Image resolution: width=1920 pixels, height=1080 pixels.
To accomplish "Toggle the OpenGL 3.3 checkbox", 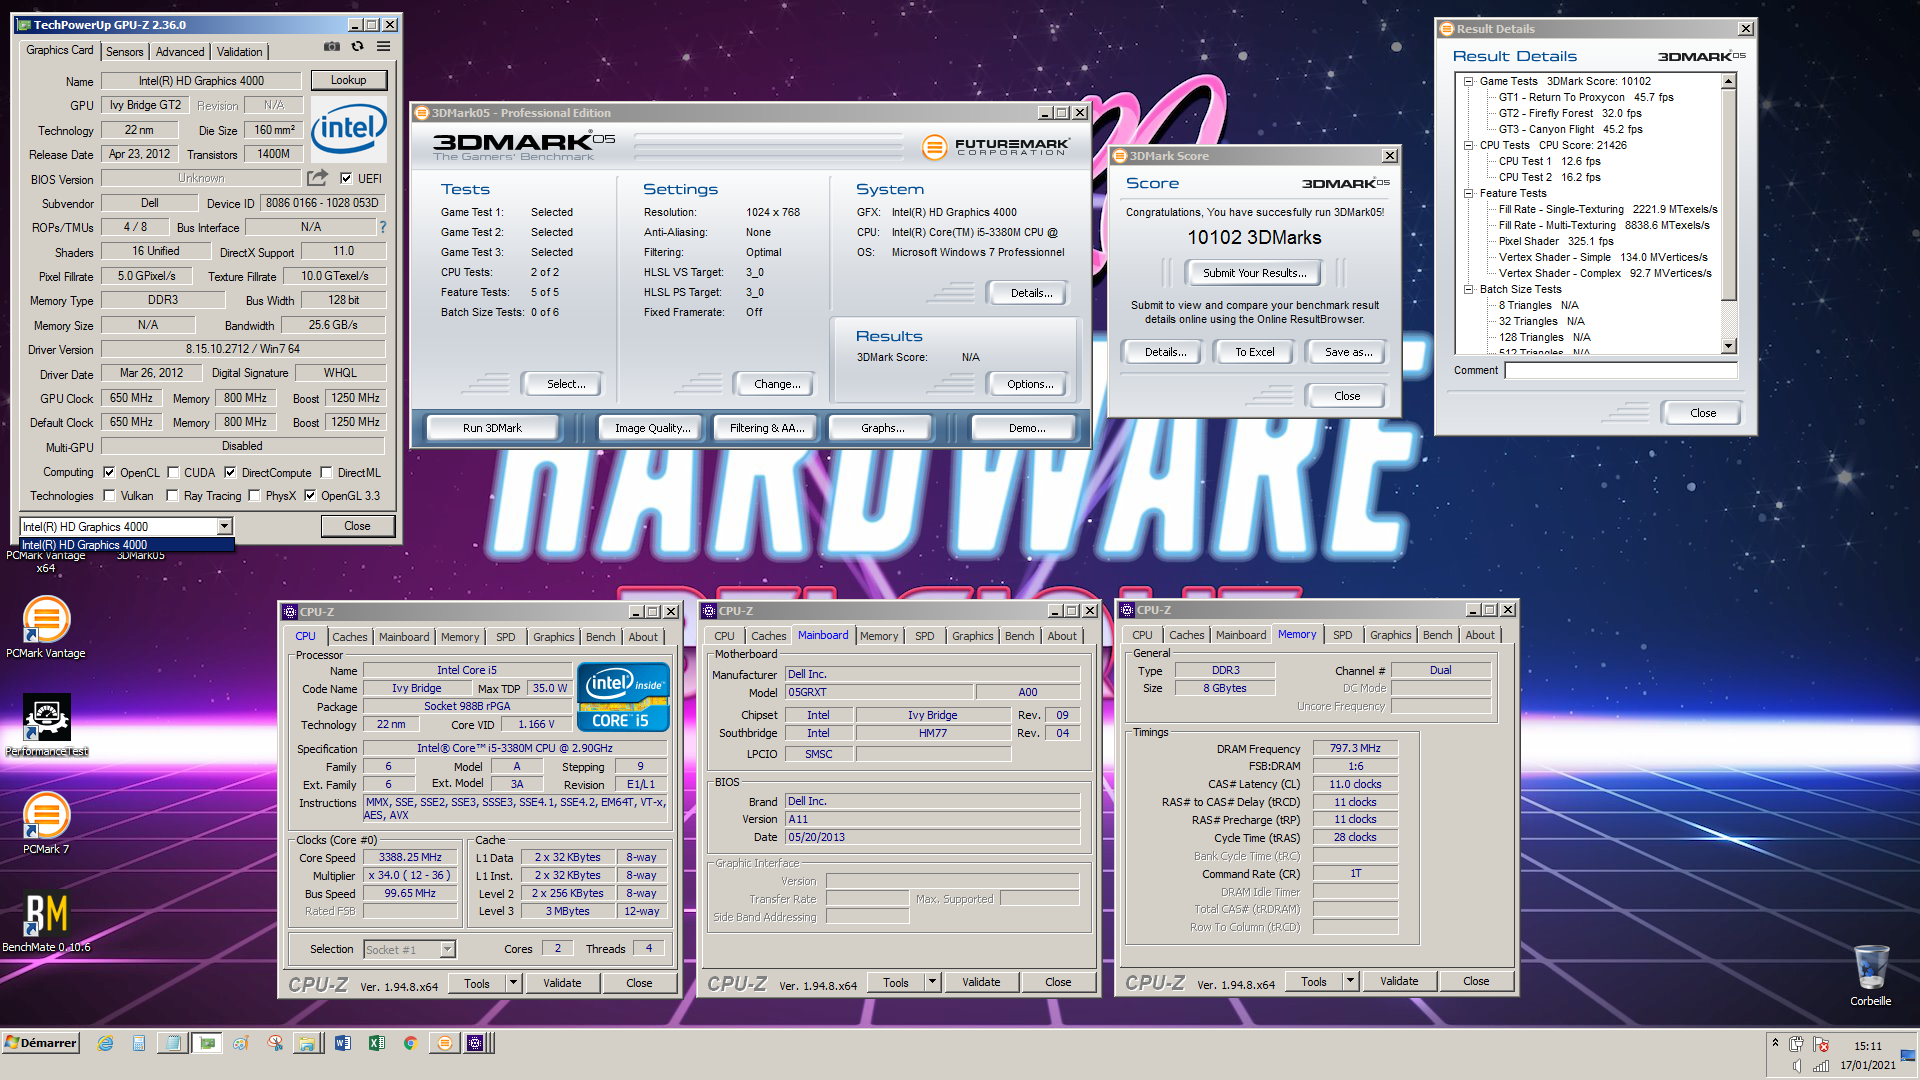I will (x=310, y=495).
